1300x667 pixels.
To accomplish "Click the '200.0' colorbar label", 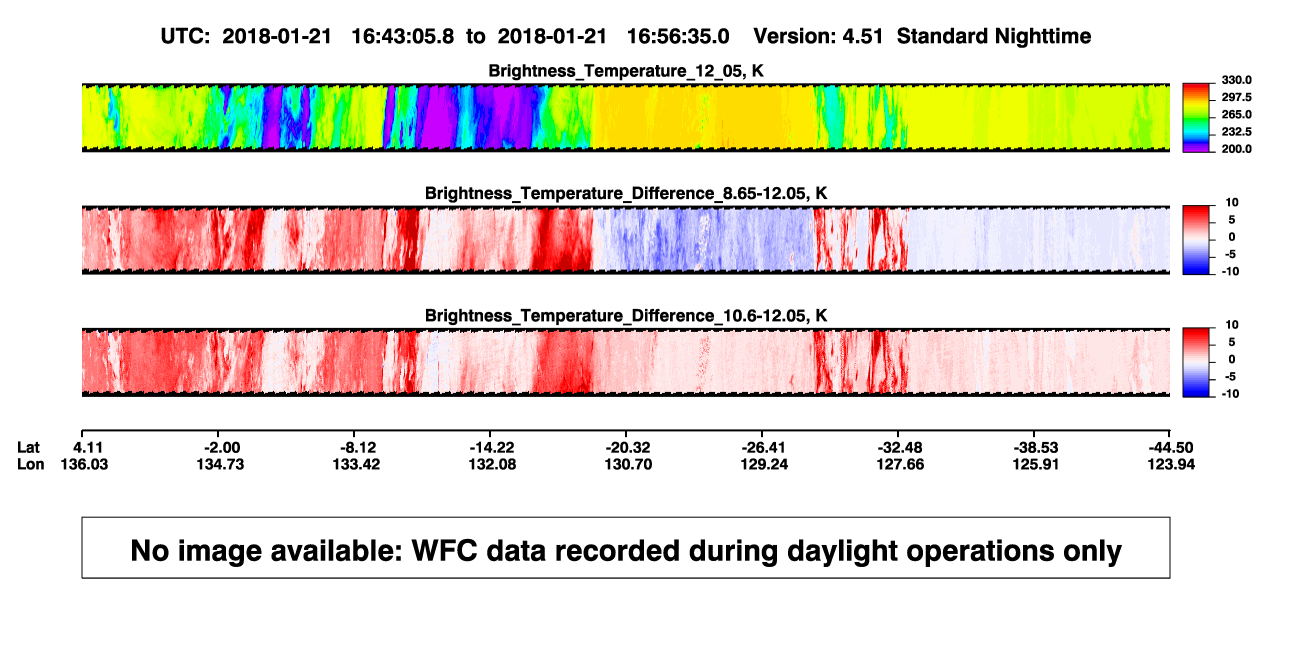I will point(1235,149).
